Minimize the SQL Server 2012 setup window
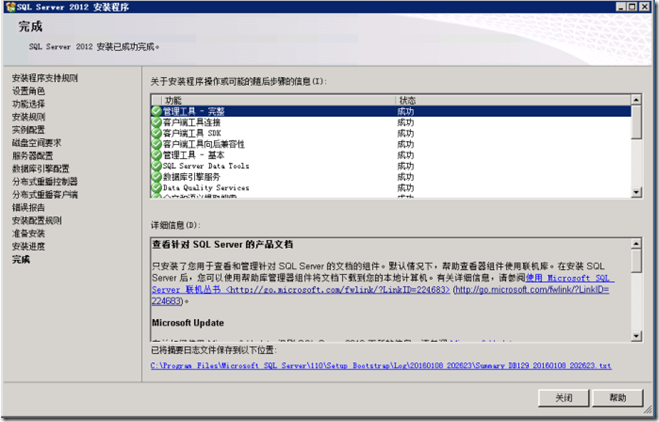The width and height of the screenshot is (659, 422). pyautogui.click(x=621, y=7)
